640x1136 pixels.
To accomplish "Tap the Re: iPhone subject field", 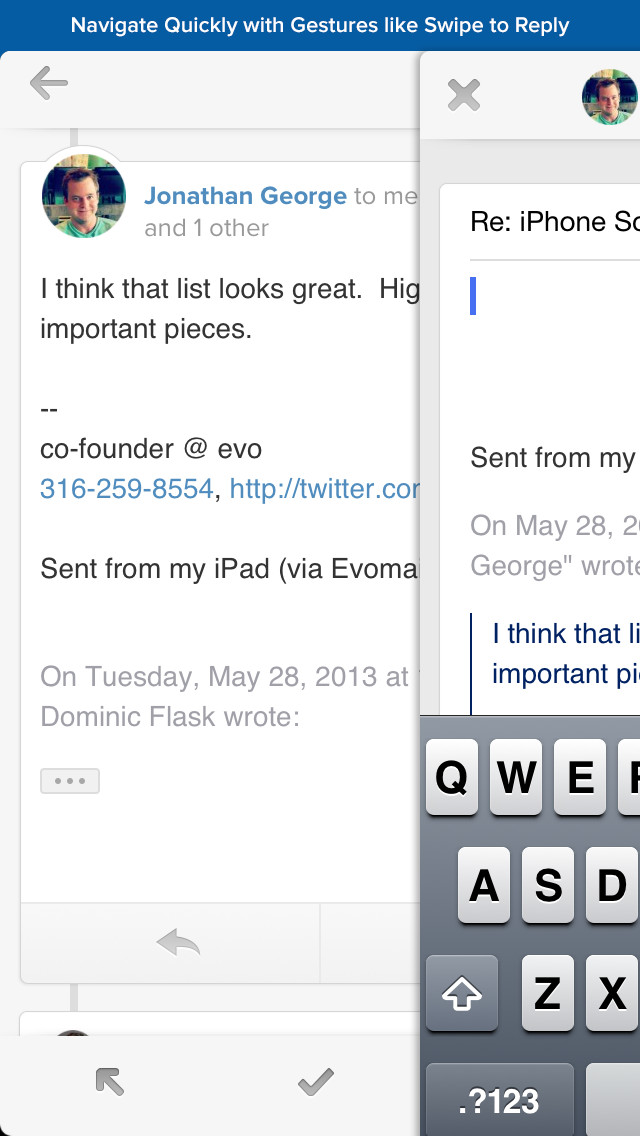I will 554,222.
